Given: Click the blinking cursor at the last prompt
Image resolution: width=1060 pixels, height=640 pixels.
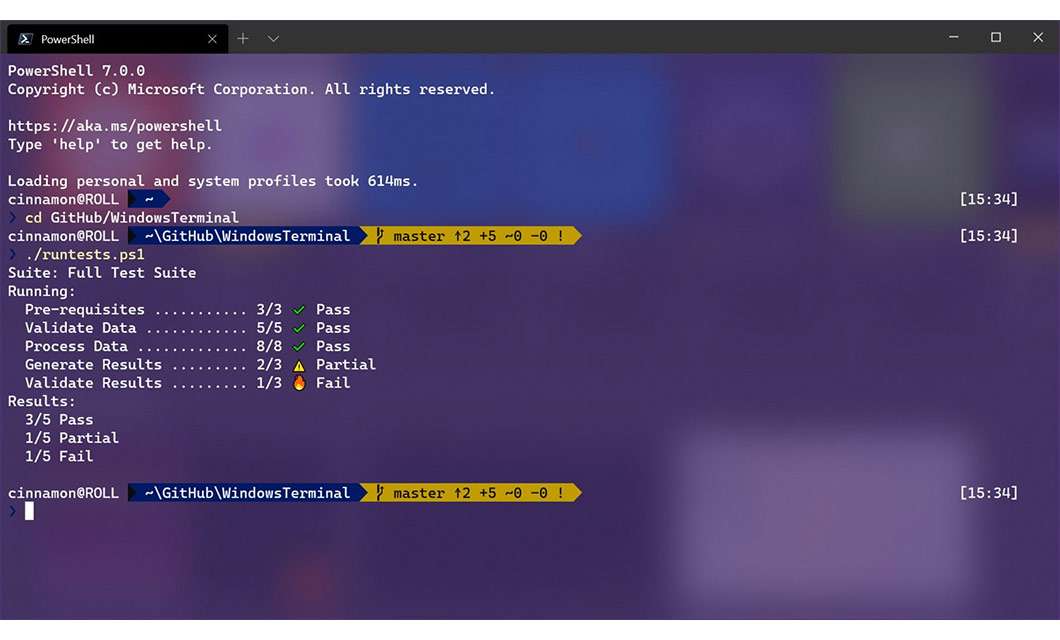Looking at the screenshot, I should 30,511.
